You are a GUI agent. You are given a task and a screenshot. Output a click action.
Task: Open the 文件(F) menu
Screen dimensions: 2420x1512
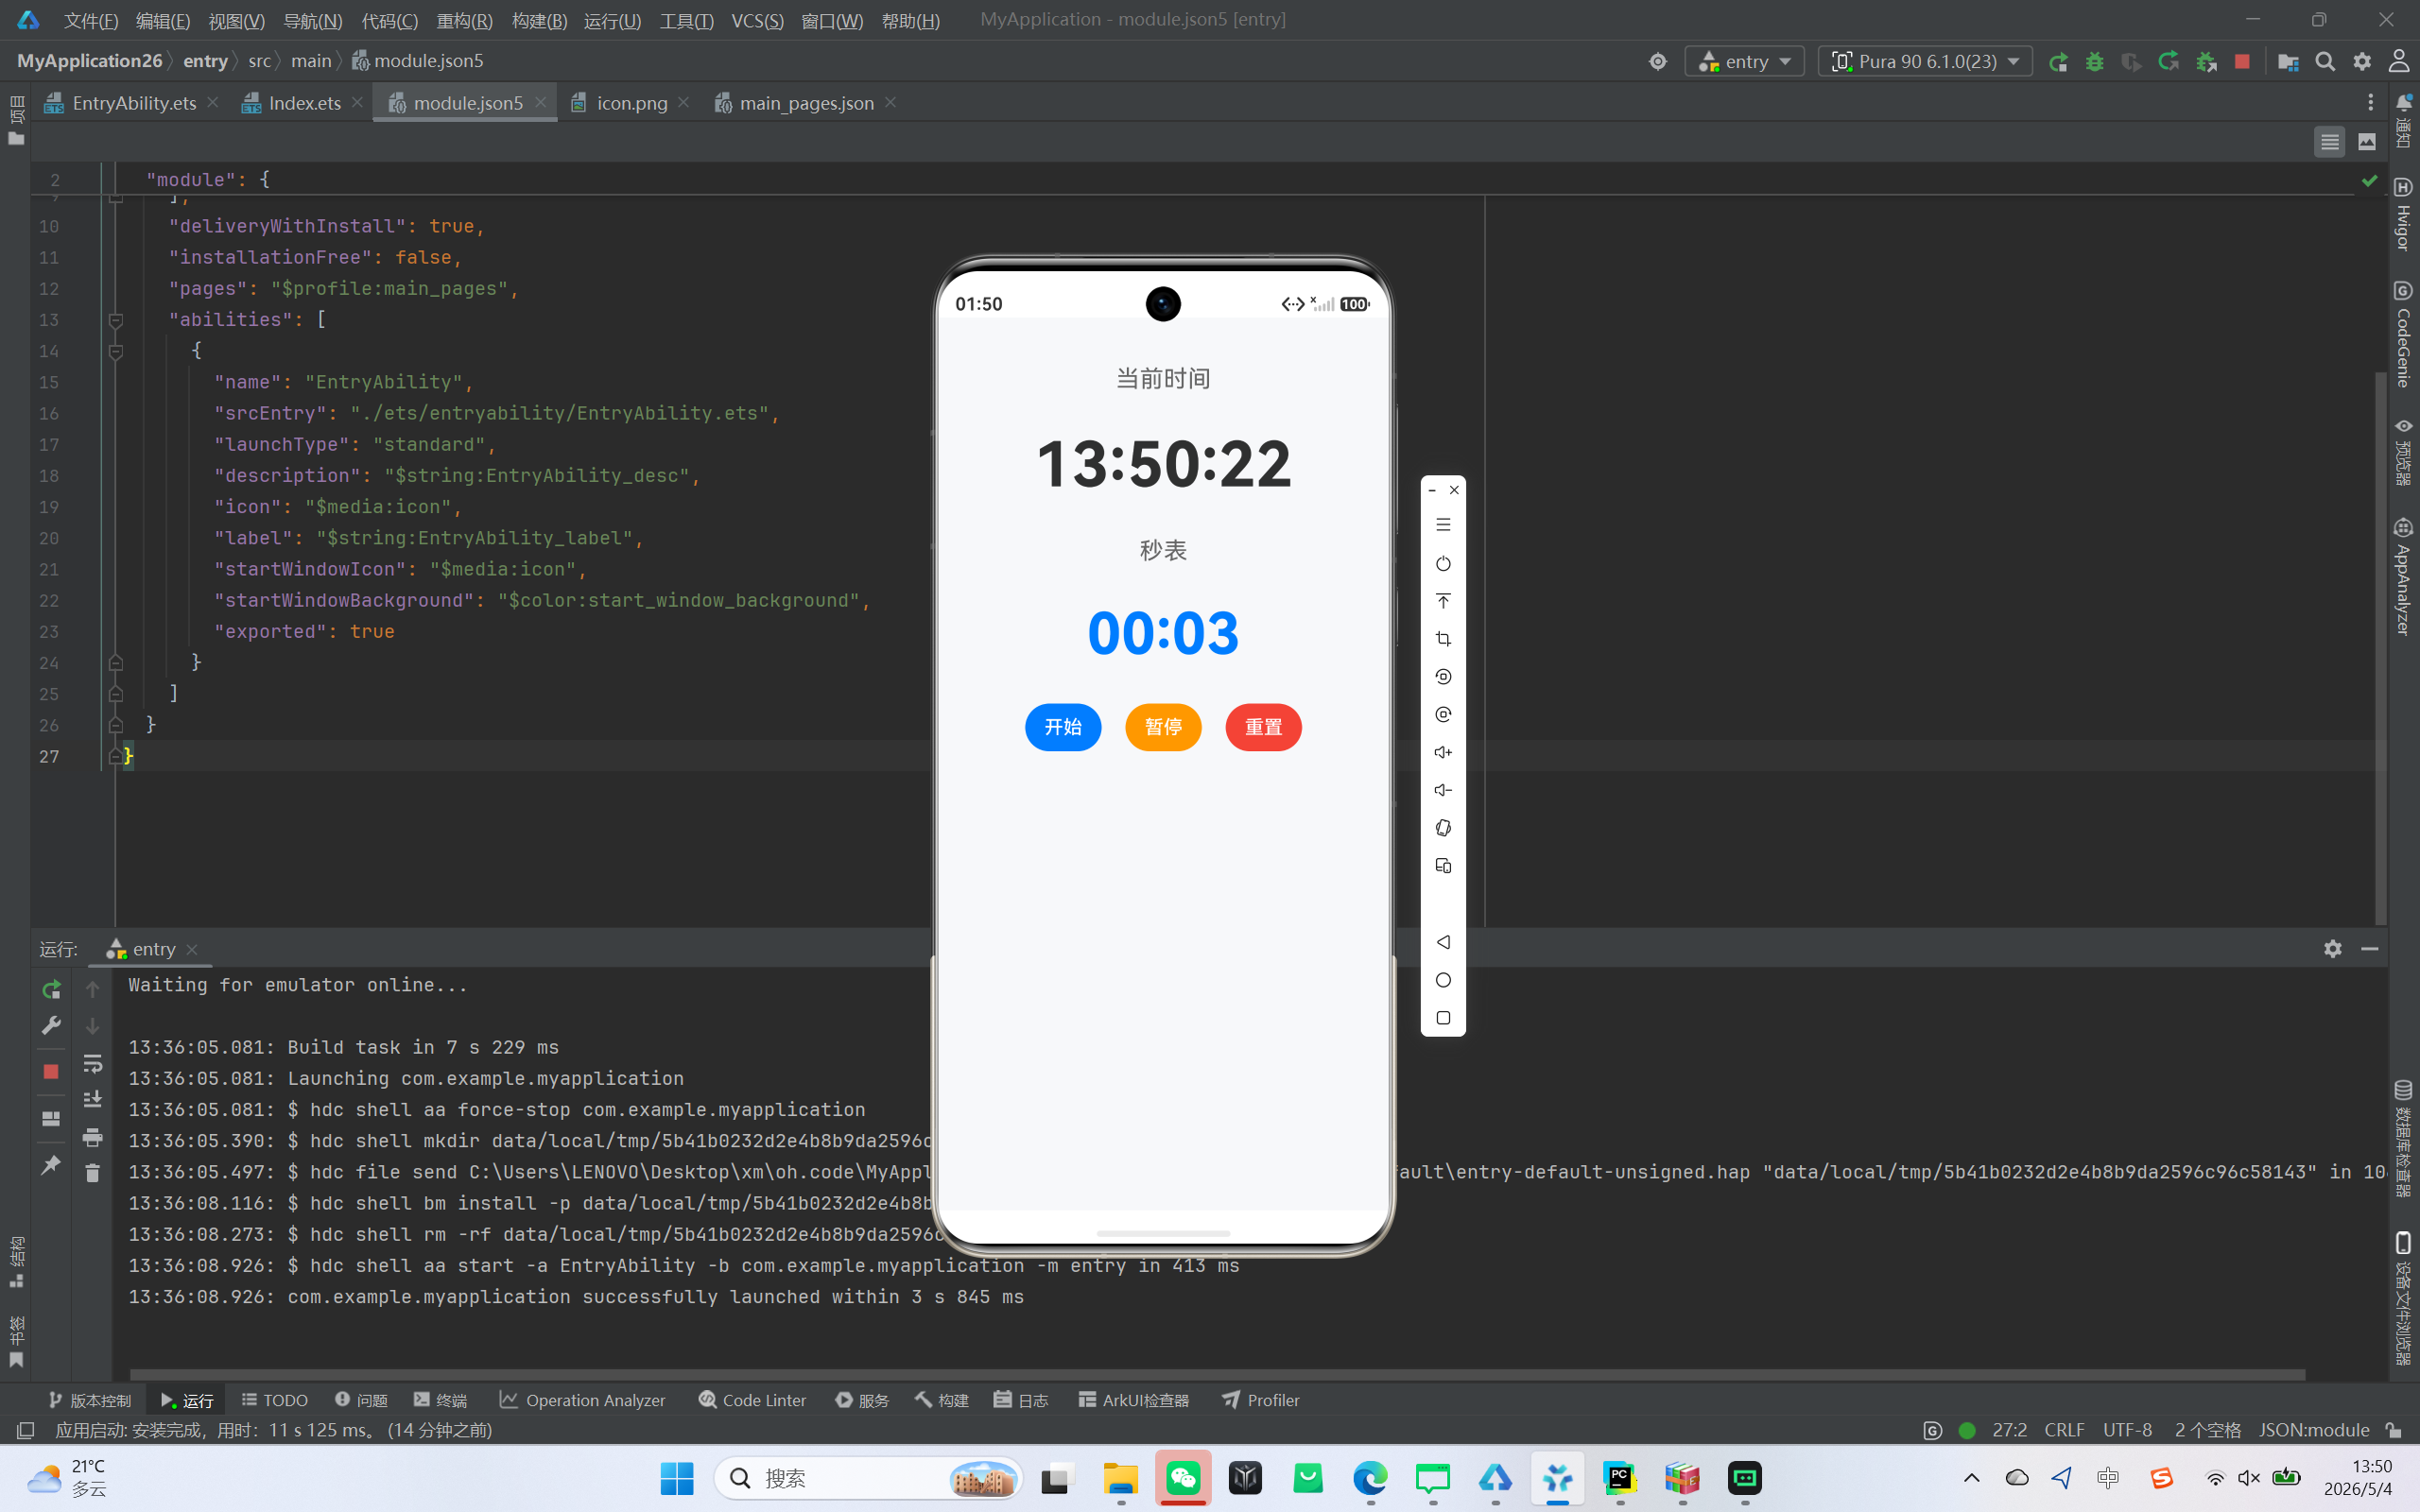tap(91, 21)
